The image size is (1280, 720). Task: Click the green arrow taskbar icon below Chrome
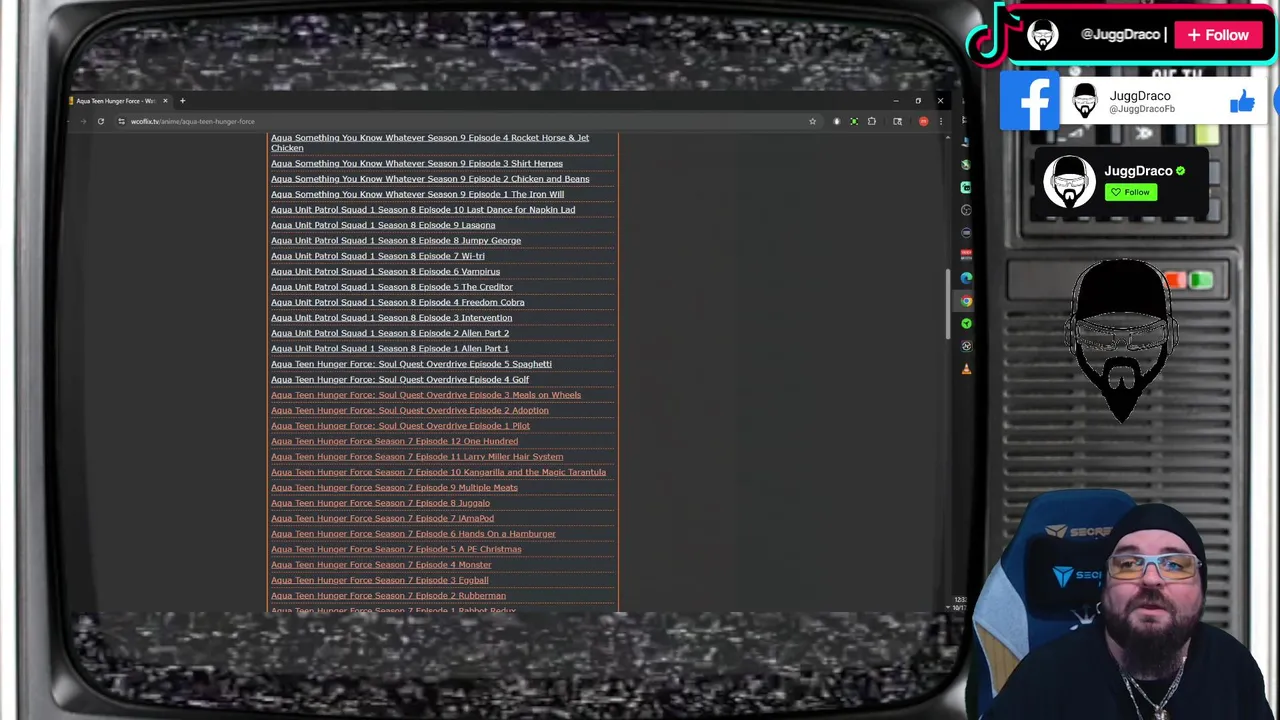point(966,323)
